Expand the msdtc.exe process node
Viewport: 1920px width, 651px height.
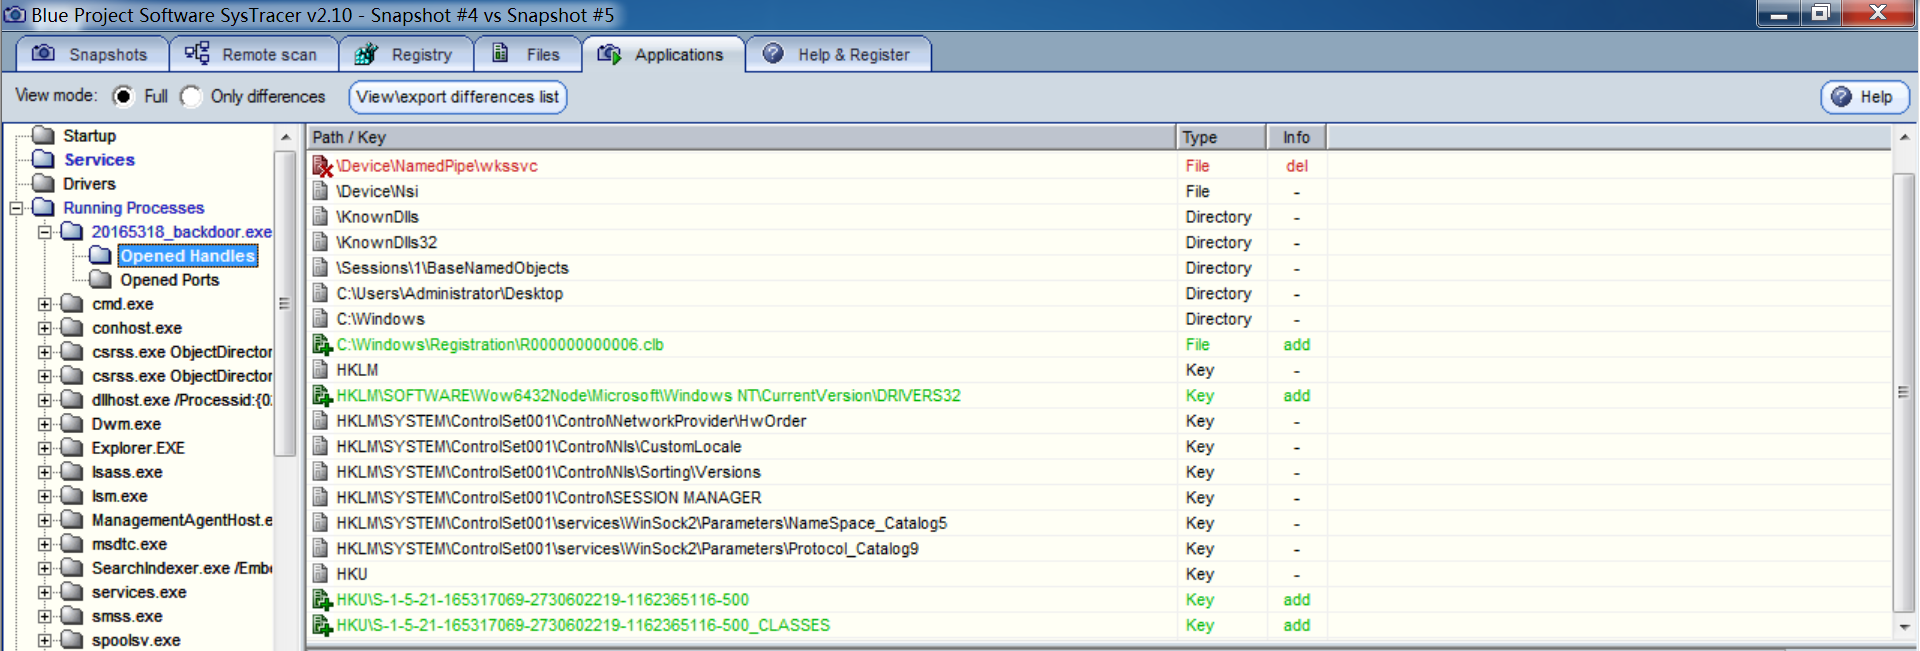[x=44, y=544]
